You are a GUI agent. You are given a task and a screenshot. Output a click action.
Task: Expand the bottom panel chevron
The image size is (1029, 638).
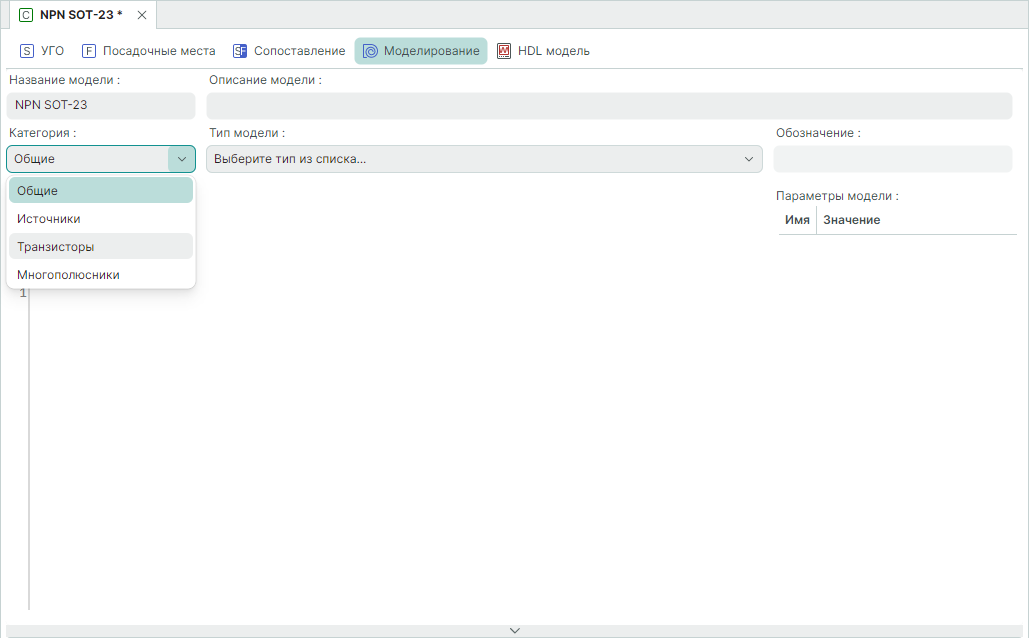coord(514,631)
